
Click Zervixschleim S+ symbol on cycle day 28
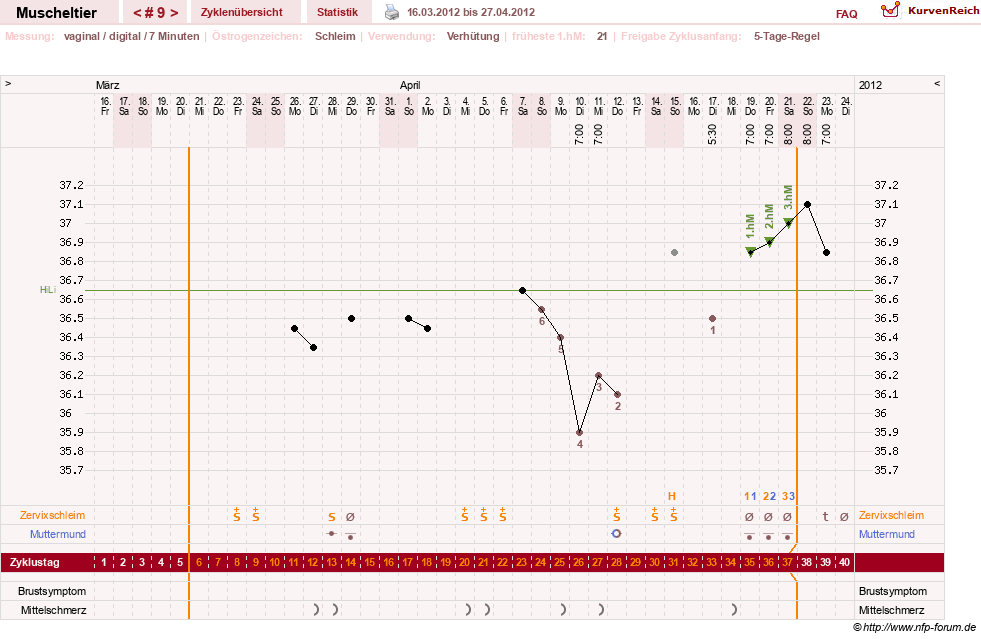(616, 514)
